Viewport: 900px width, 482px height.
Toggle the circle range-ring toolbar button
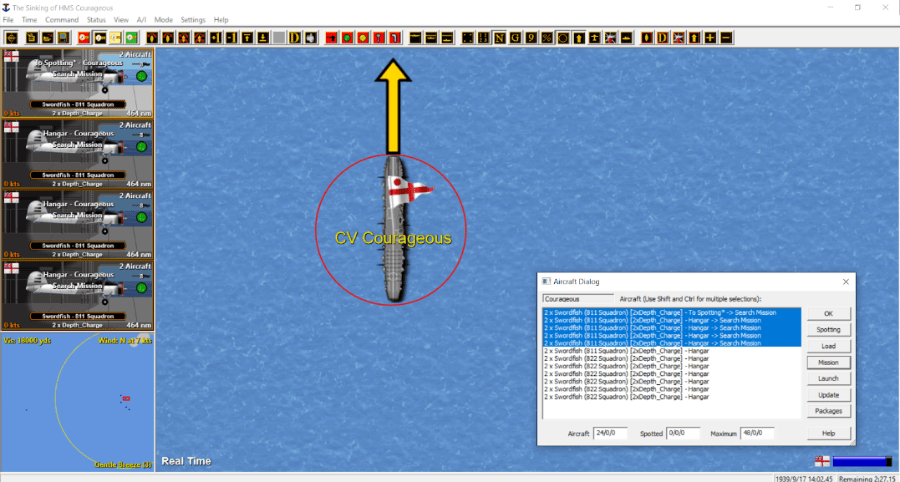click(x=563, y=38)
